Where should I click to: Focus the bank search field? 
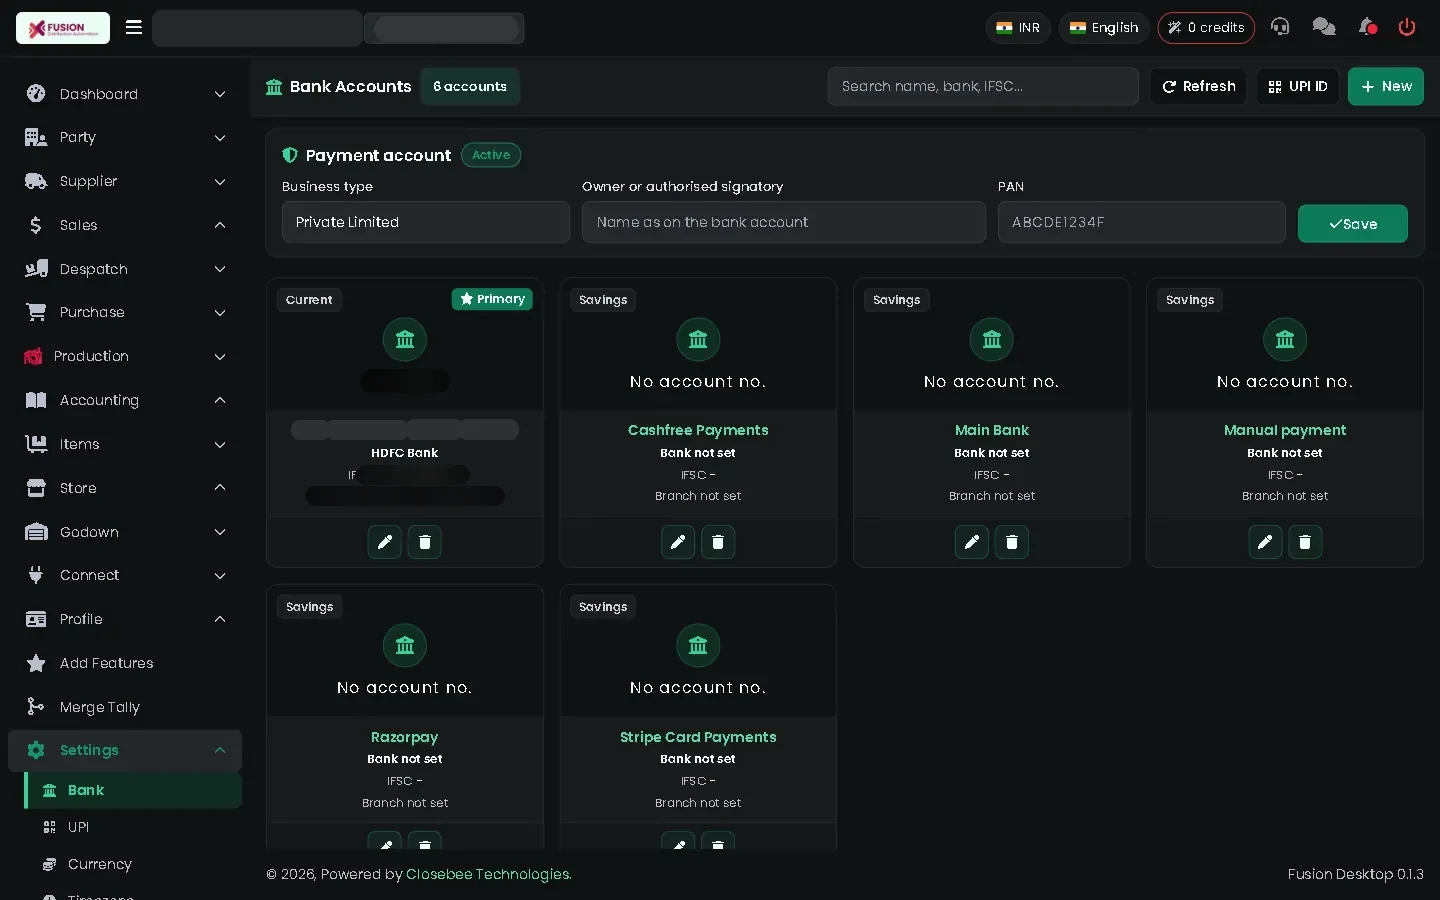(x=983, y=86)
